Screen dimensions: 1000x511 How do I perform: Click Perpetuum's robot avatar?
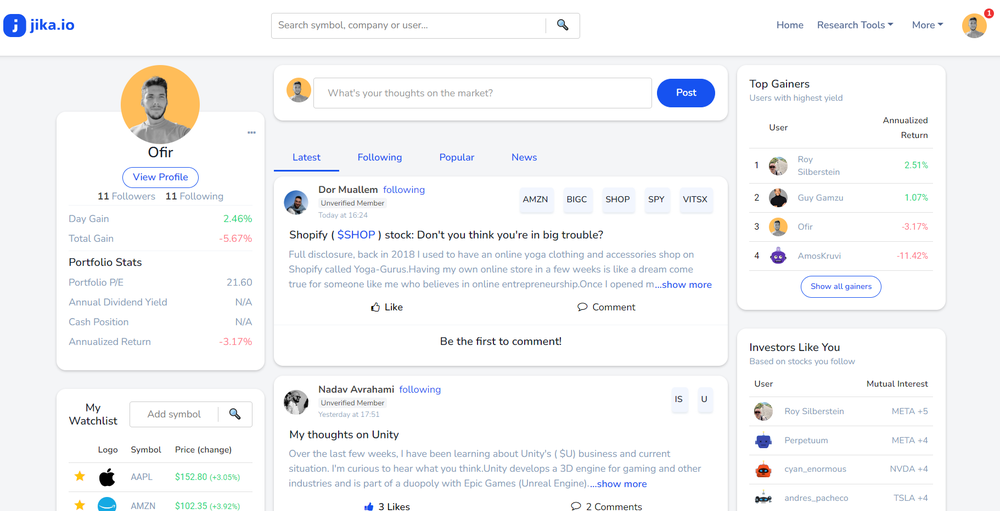coord(763,440)
